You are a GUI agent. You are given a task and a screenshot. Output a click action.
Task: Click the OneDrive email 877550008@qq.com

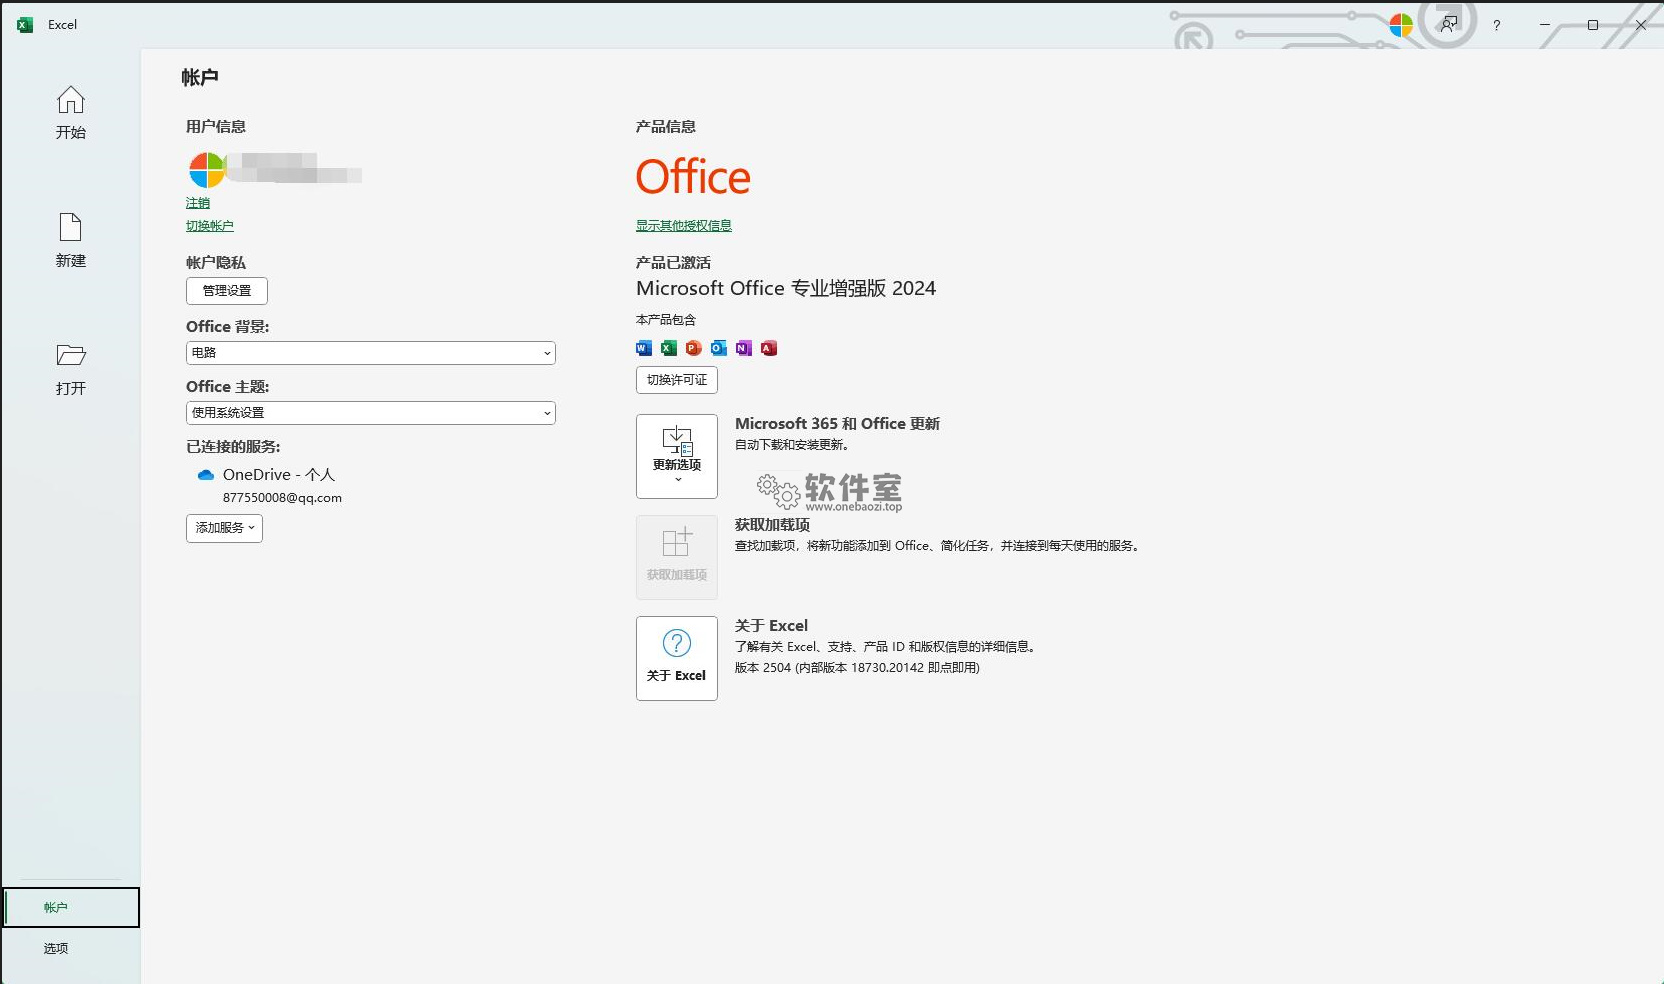coord(282,498)
